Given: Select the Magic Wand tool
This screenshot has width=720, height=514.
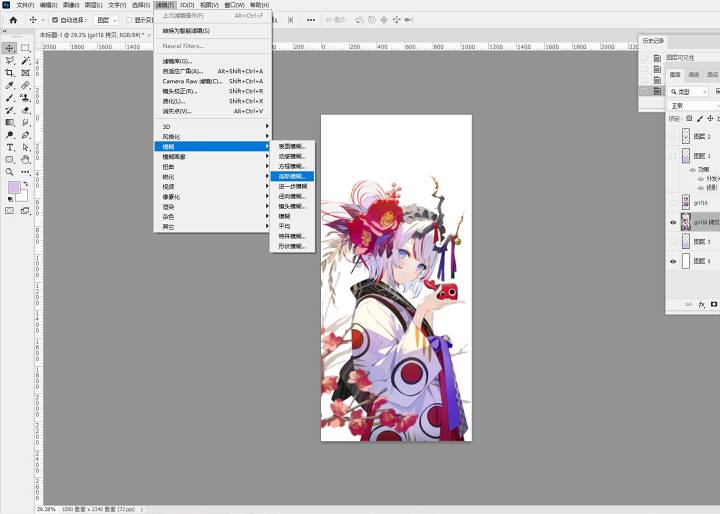Looking at the screenshot, I should coord(25,61).
